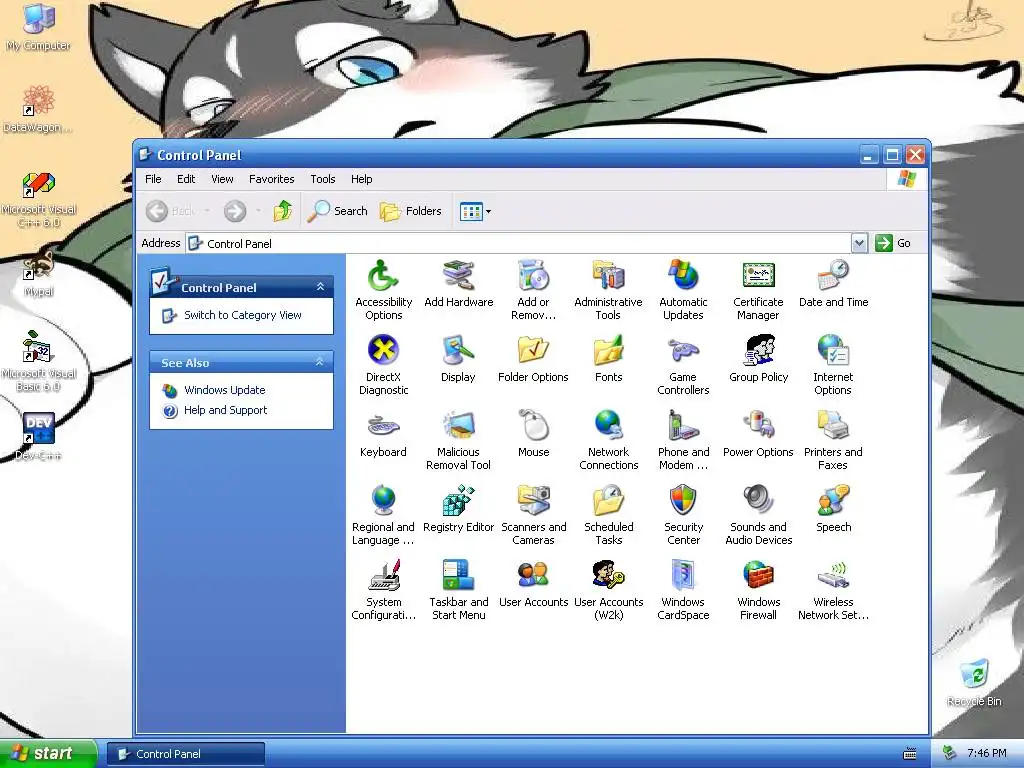Screen dimensions: 1024x768
Task: Open the Tools menu
Action: (323, 179)
